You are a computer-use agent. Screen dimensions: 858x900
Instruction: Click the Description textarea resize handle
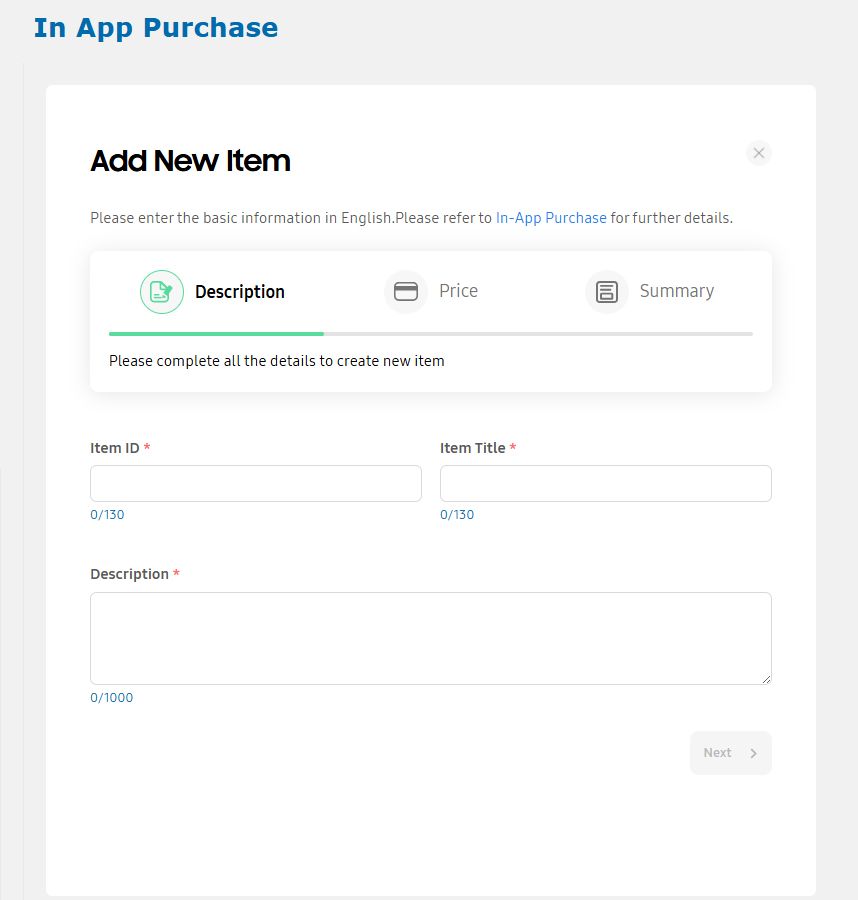766,679
